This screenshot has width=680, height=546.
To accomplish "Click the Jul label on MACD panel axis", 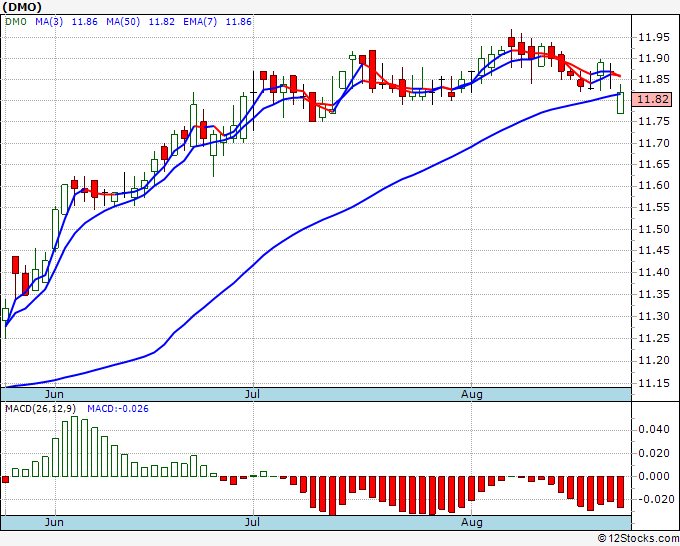I will [252, 522].
